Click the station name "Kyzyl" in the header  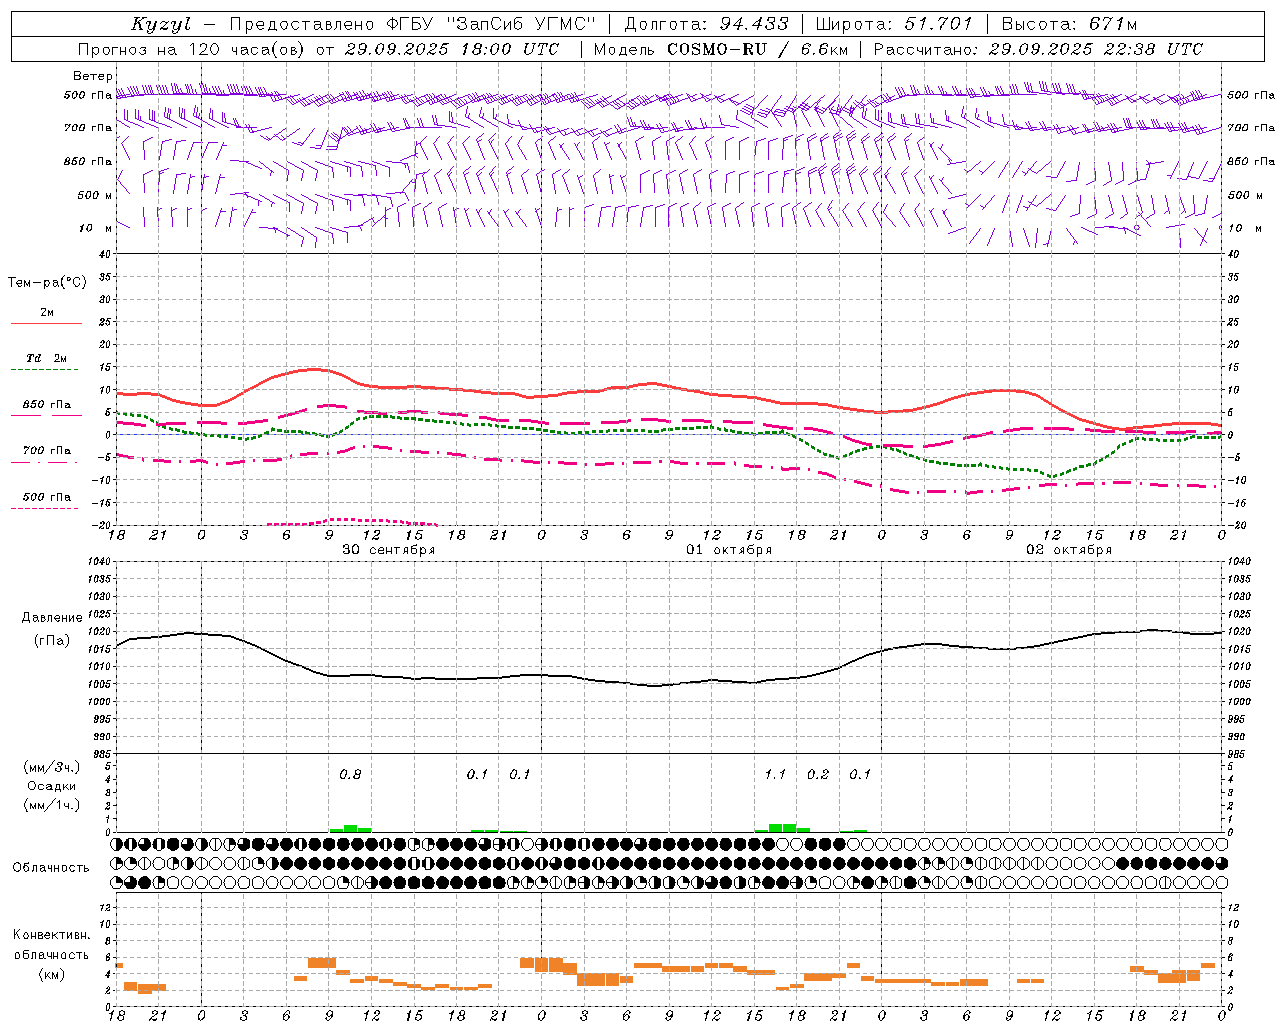tap(161, 24)
